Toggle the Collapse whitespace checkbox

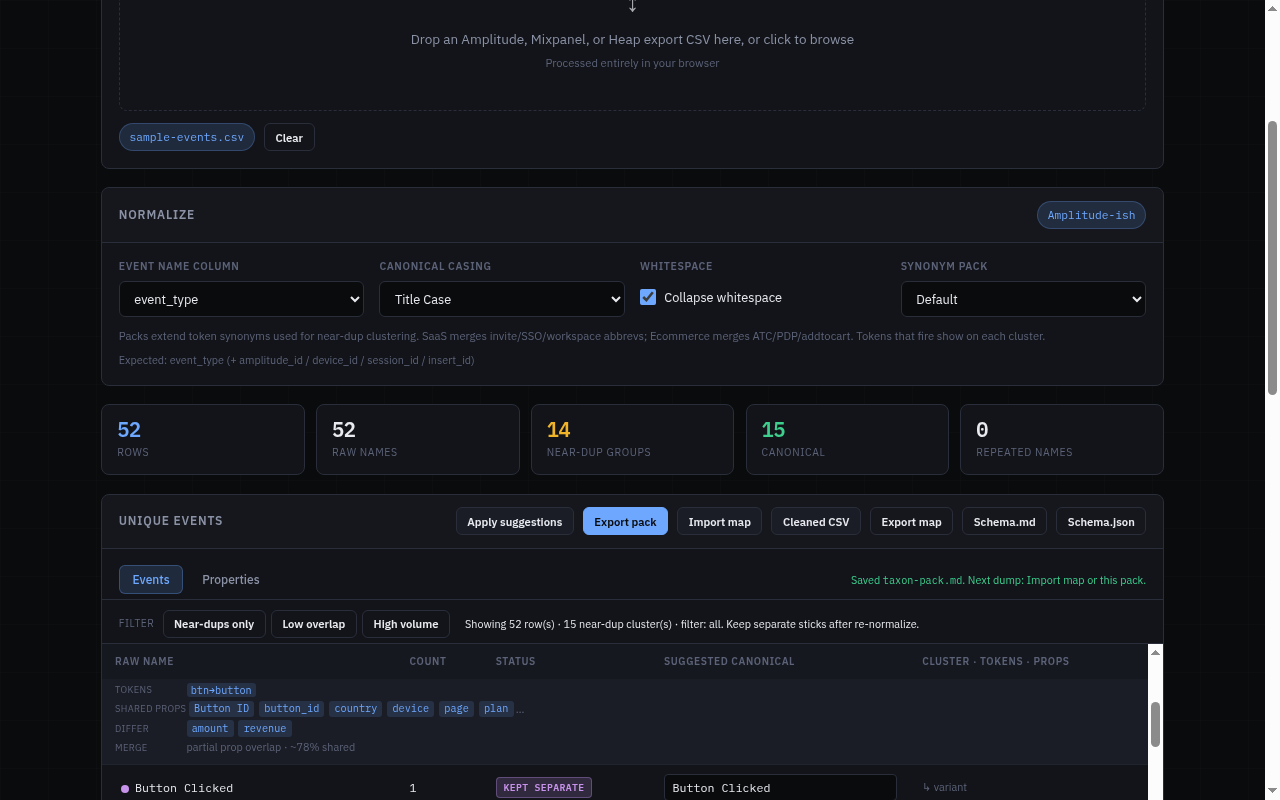[x=648, y=297]
